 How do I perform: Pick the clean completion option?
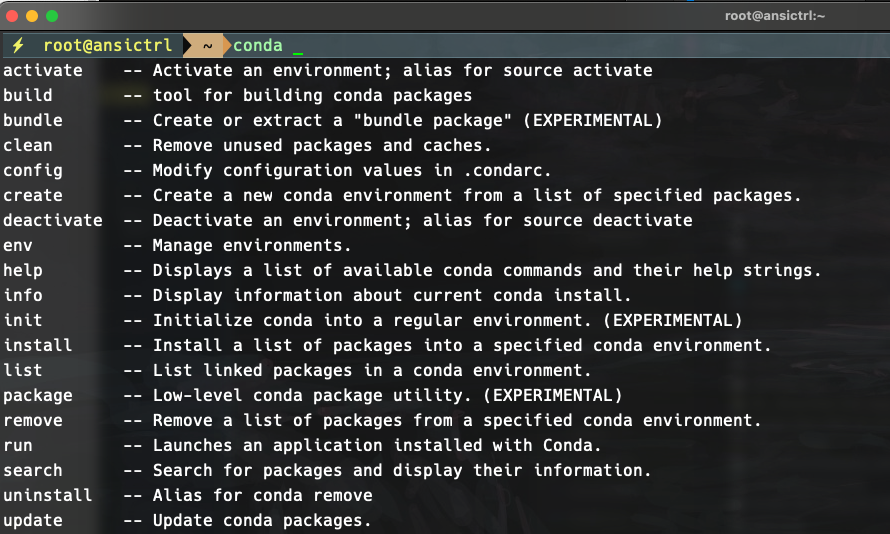point(28,145)
